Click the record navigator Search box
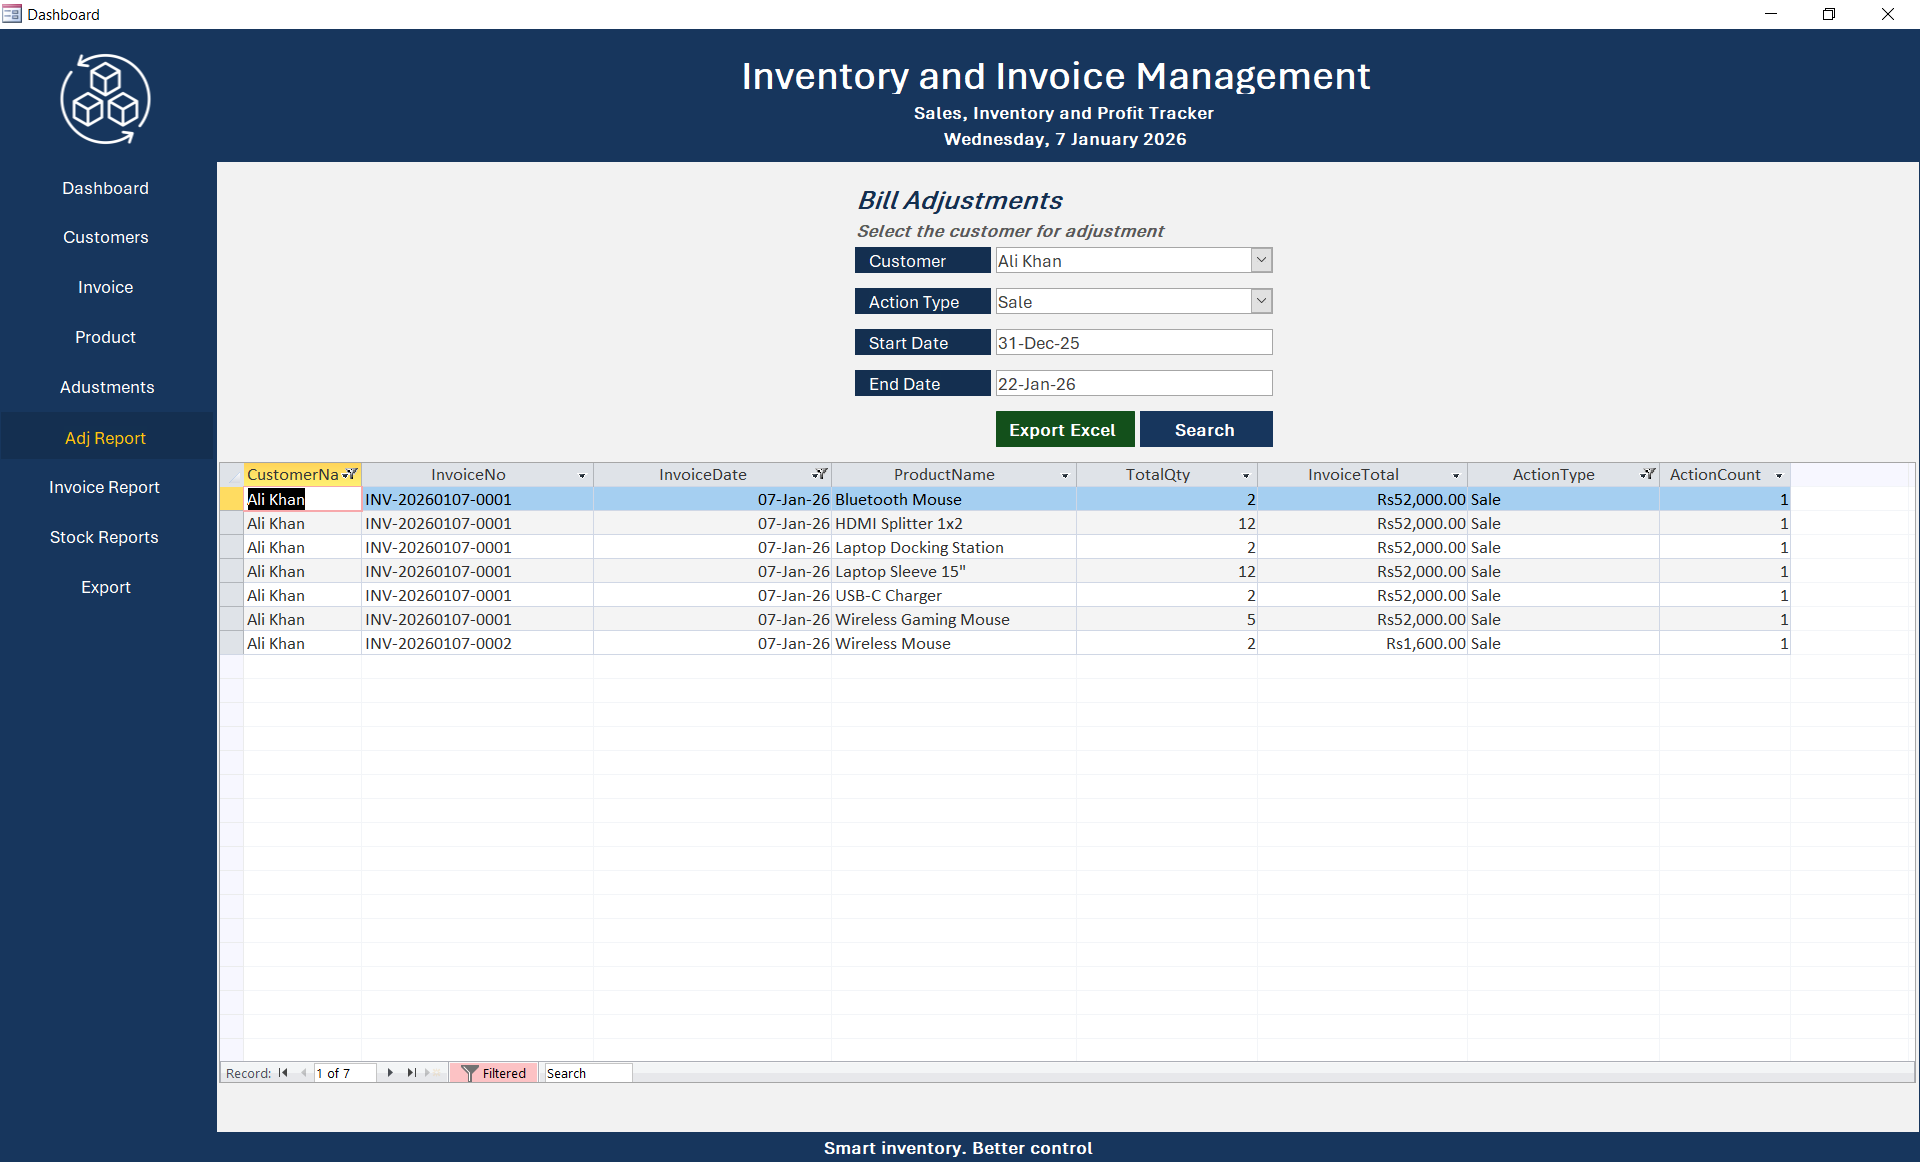This screenshot has height=1162, width=1920. (587, 1073)
